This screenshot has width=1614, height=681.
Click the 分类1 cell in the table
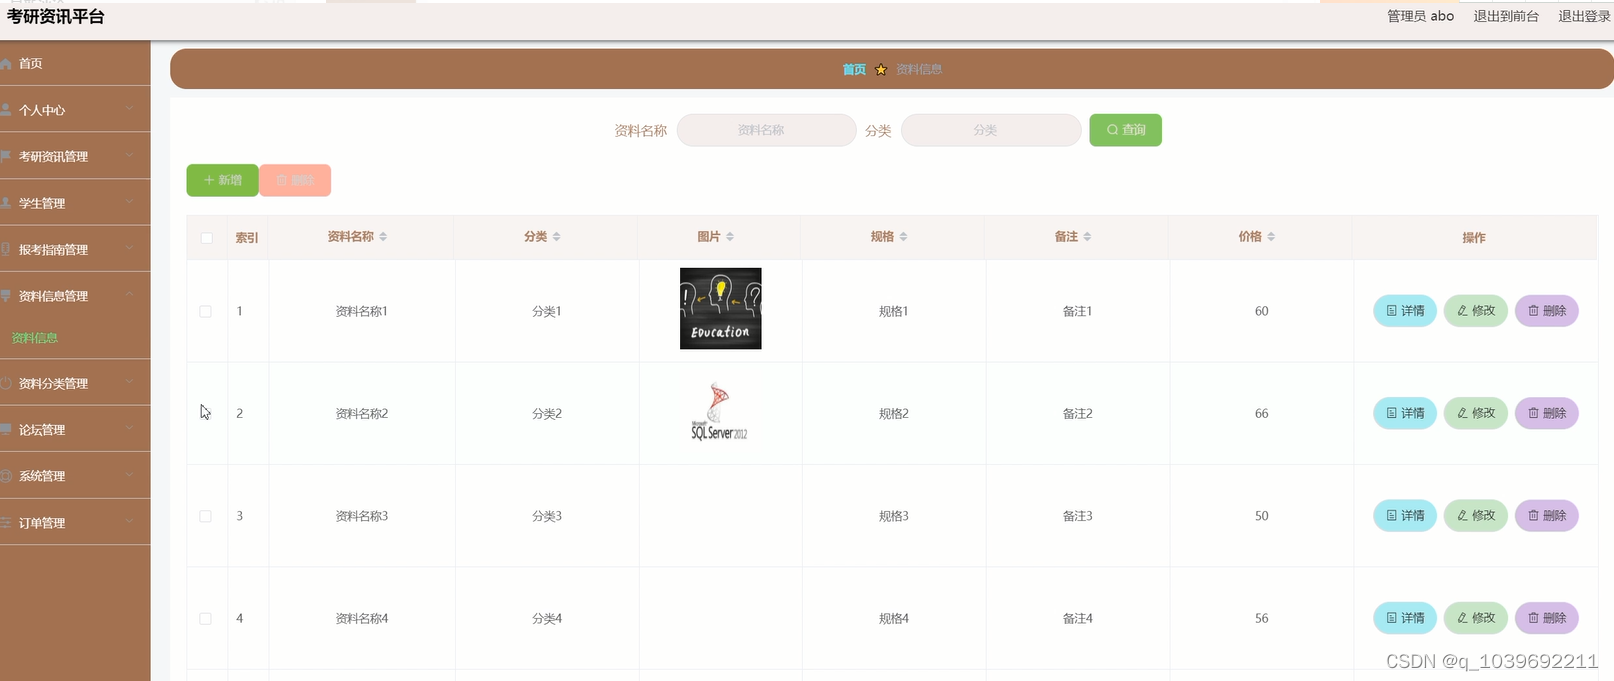point(547,311)
